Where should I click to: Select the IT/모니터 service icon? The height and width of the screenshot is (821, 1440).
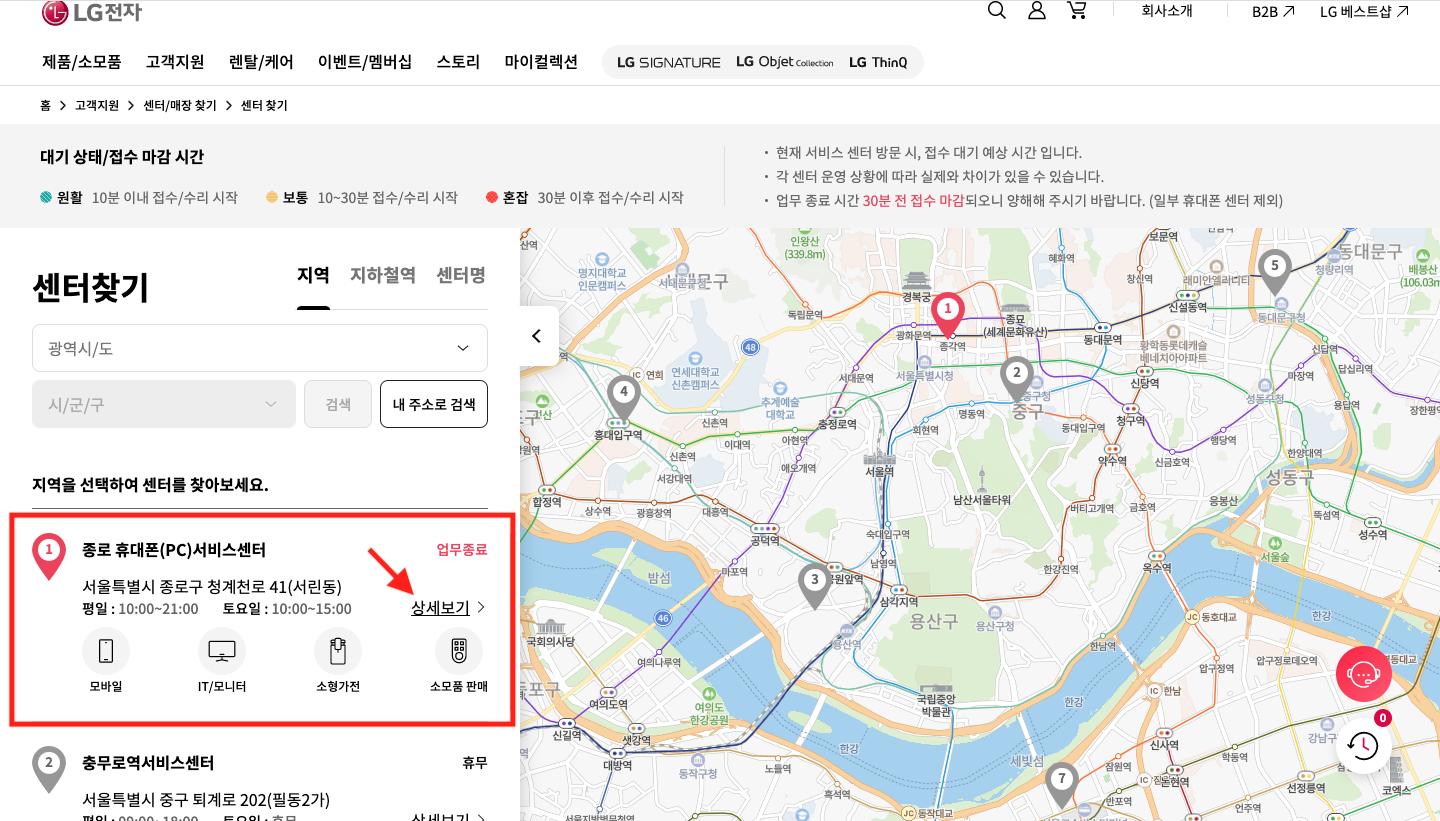pyautogui.click(x=221, y=651)
